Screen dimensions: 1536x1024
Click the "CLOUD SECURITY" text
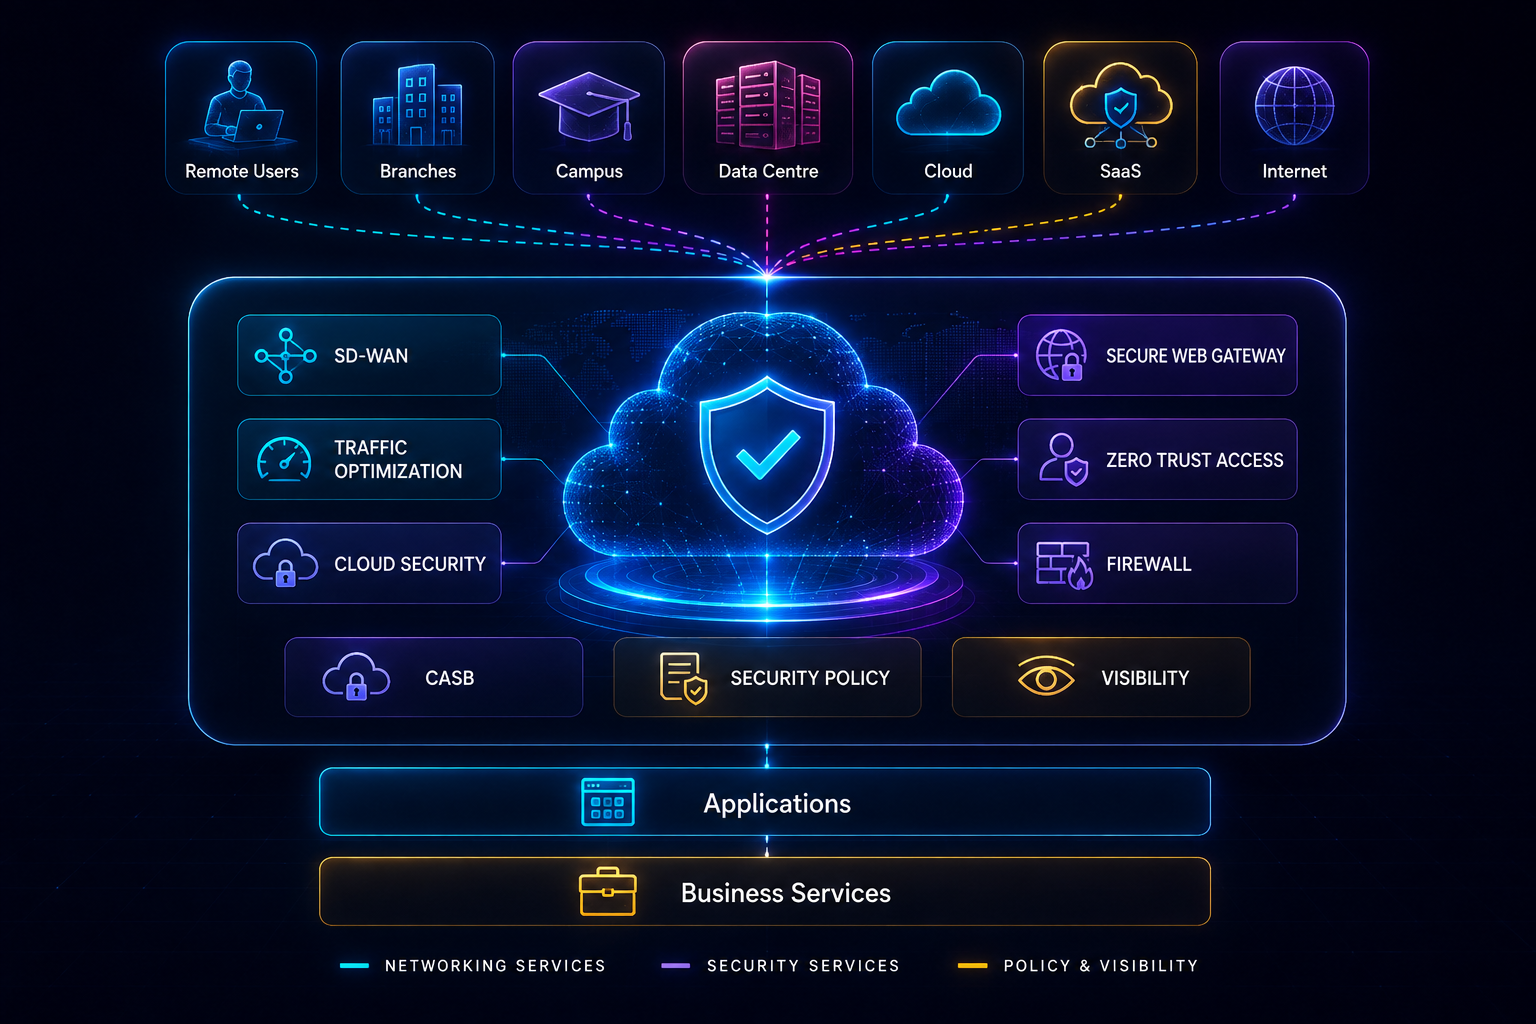410,565
